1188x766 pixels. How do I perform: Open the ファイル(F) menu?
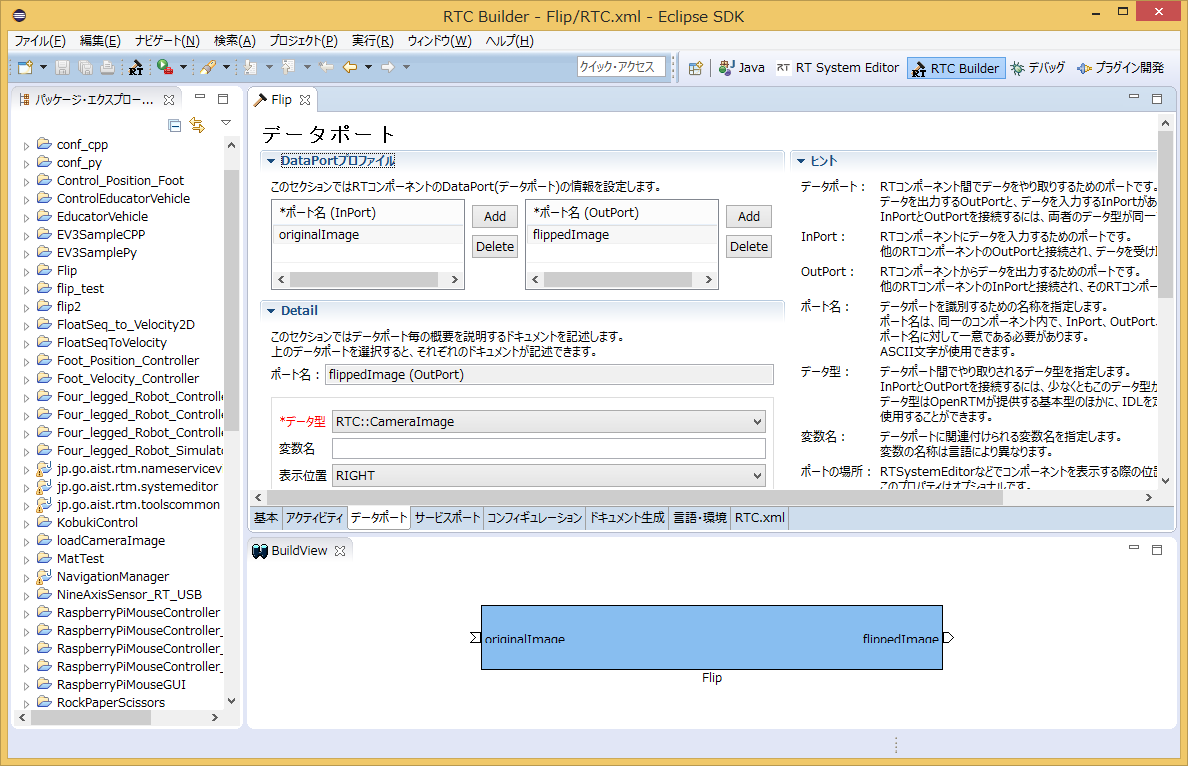[x=40, y=41]
